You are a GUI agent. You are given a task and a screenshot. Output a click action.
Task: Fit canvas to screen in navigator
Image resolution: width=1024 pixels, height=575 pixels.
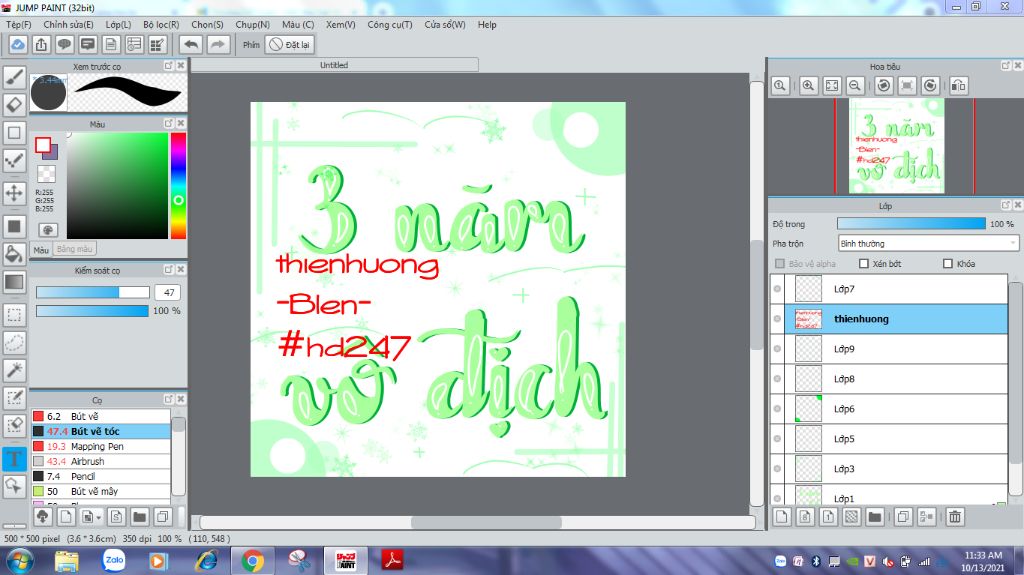[832, 86]
